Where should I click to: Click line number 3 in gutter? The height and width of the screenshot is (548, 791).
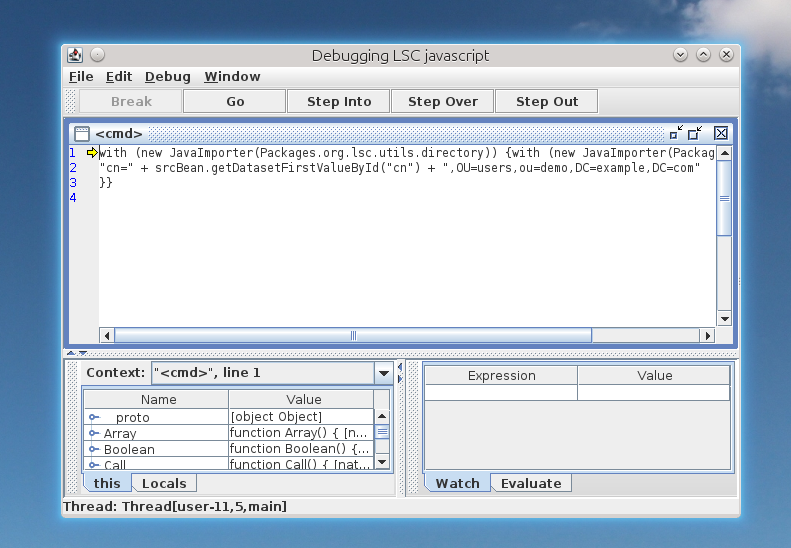click(x=73, y=183)
